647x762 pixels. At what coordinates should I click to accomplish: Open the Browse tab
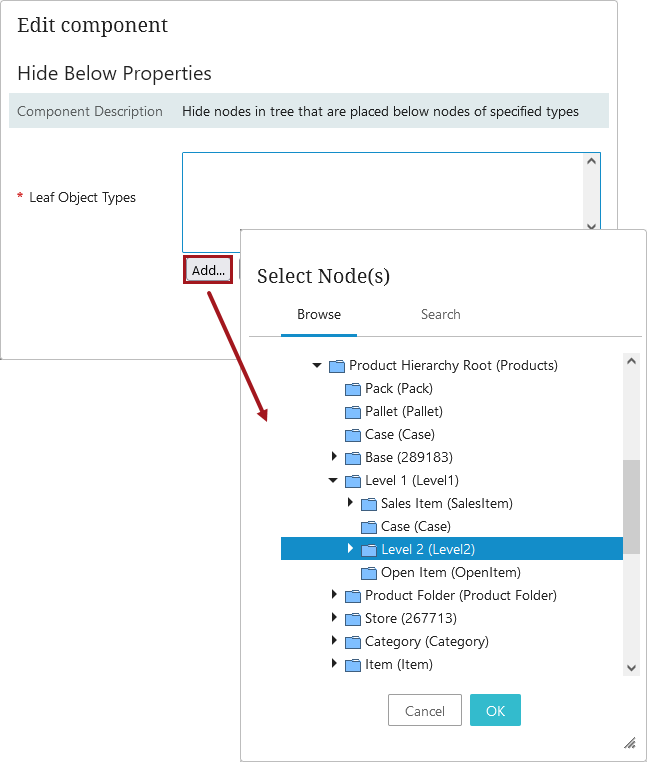[x=319, y=315]
